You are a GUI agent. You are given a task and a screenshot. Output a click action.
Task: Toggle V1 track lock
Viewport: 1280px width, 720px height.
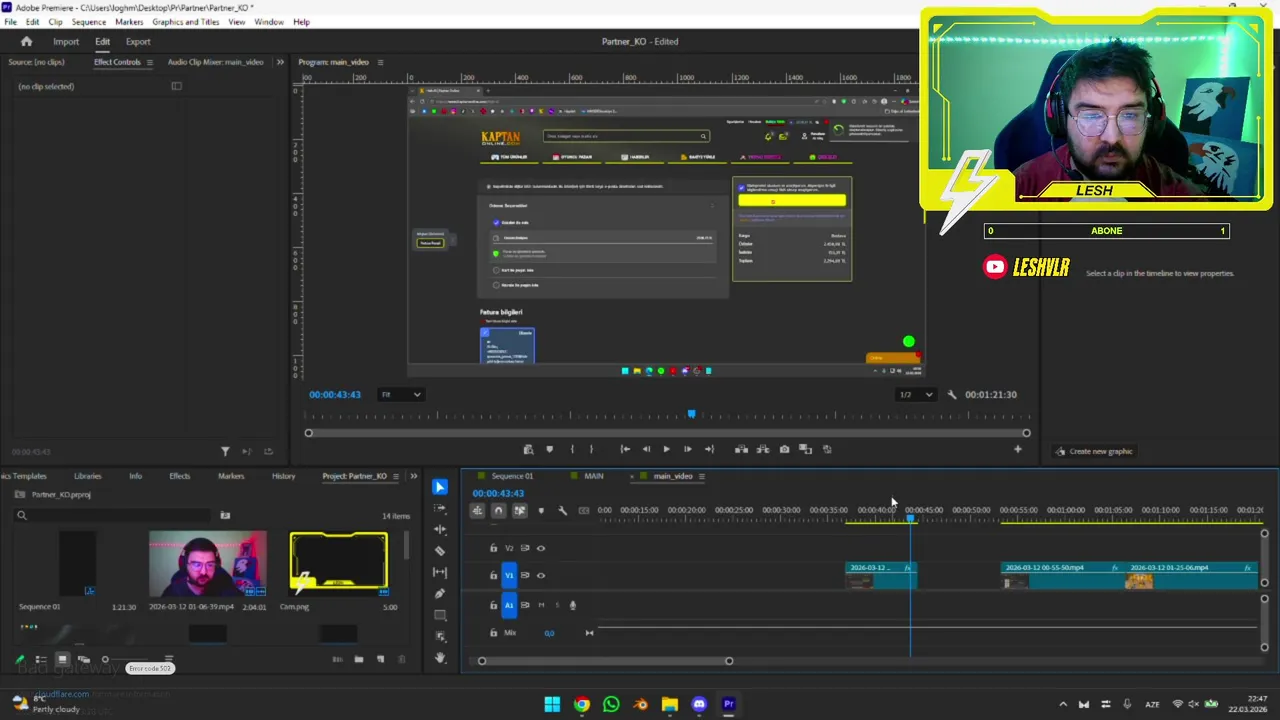[x=493, y=575]
